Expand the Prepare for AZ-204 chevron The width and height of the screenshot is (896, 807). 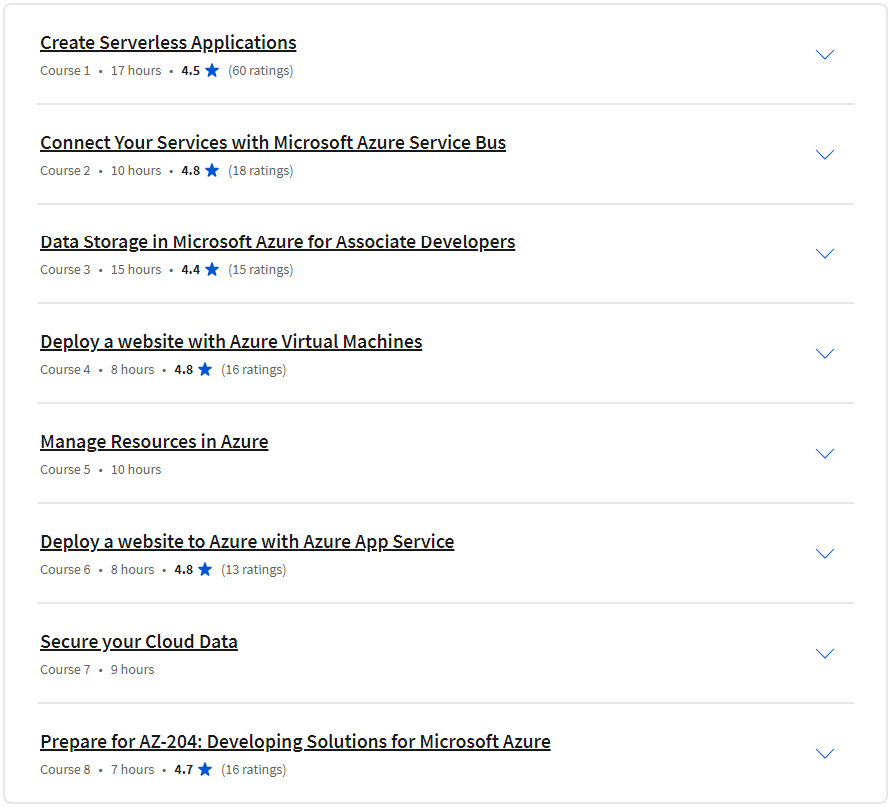[x=825, y=753]
